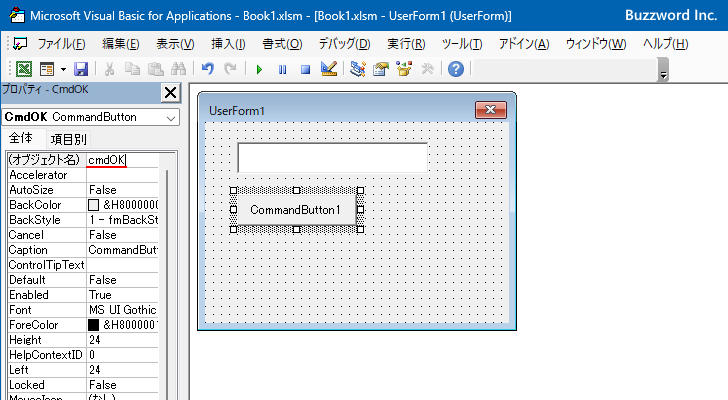
Task: Toggle Design Mode icon in the toolbar
Action: click(x=328, y=69)
